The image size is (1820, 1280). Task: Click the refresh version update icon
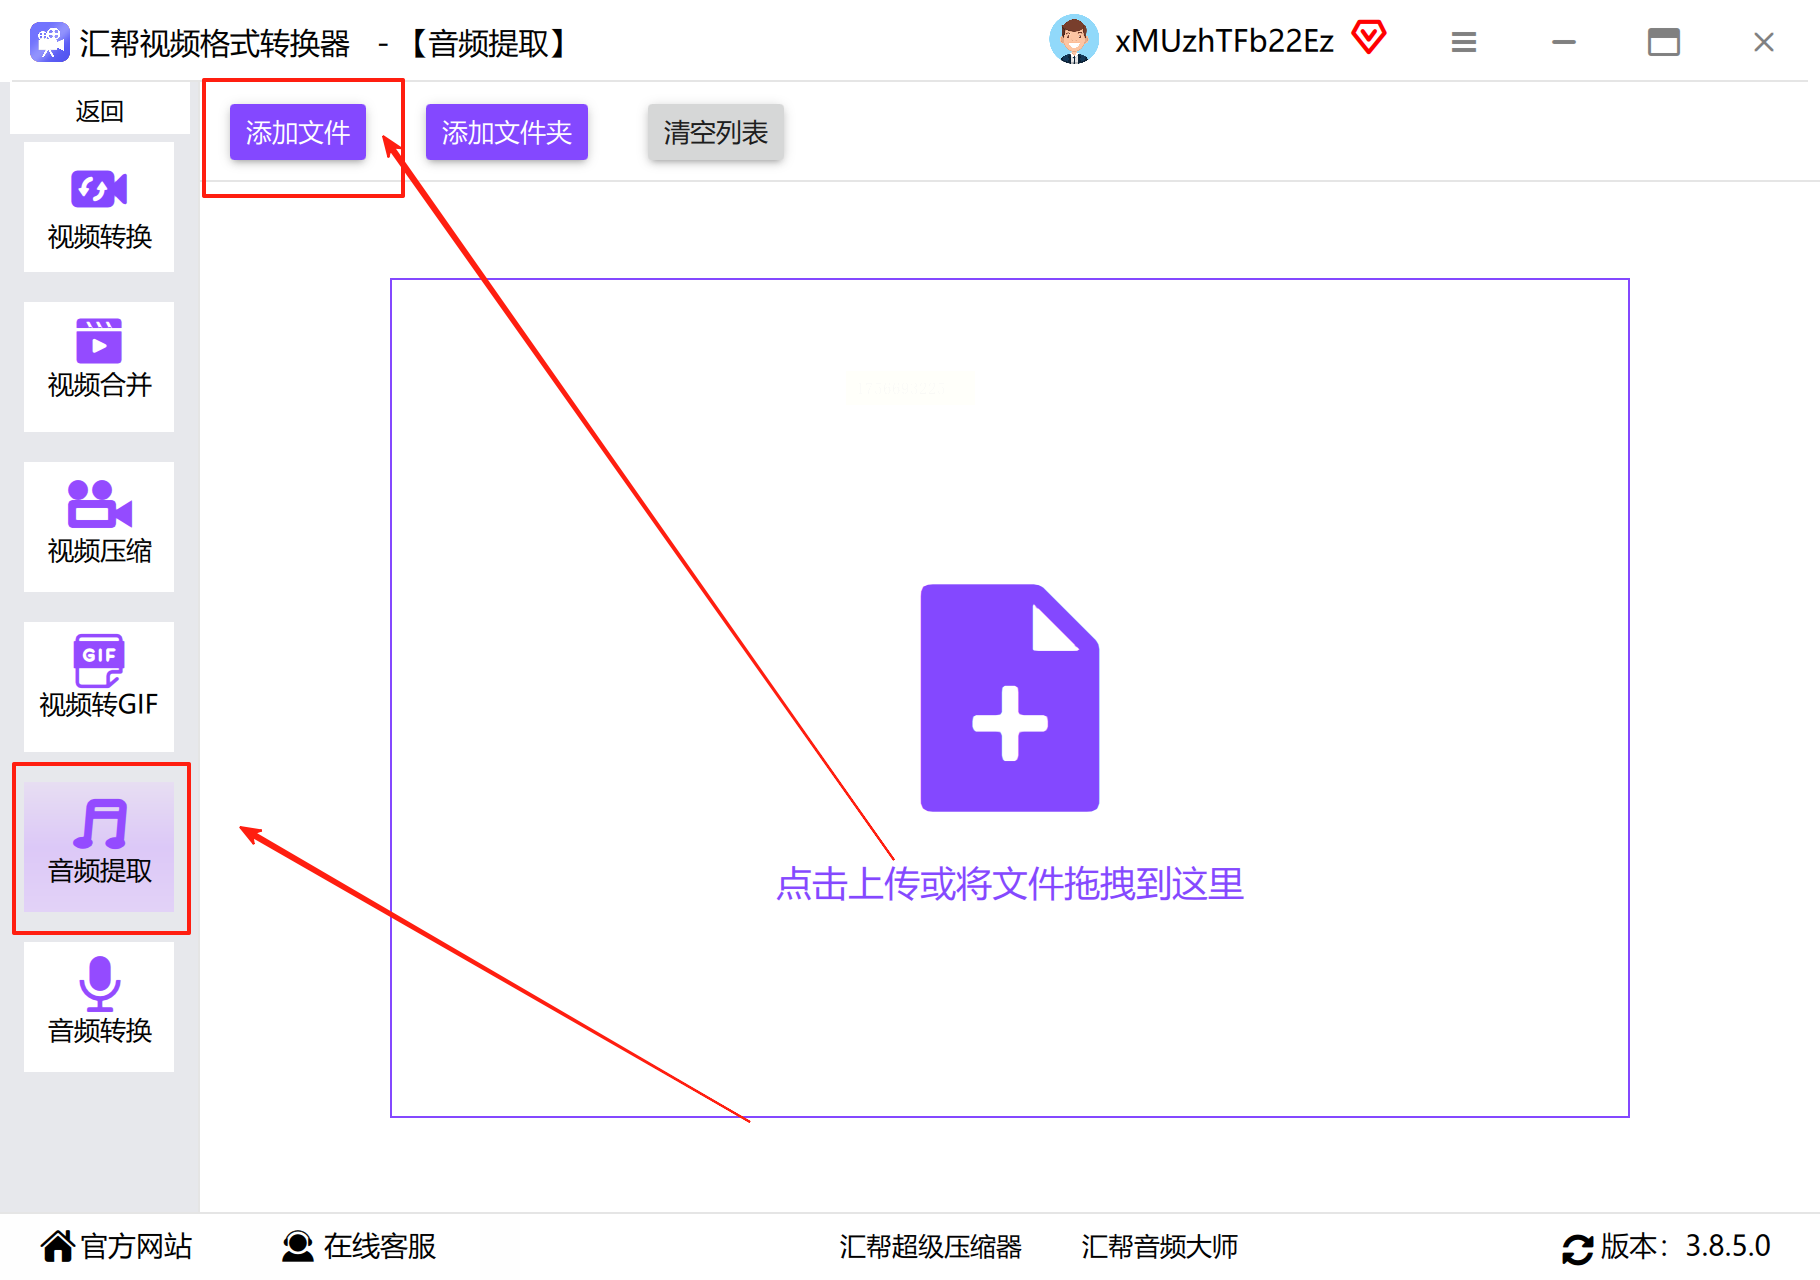pyautogui.click(x=1578, y=1248)
